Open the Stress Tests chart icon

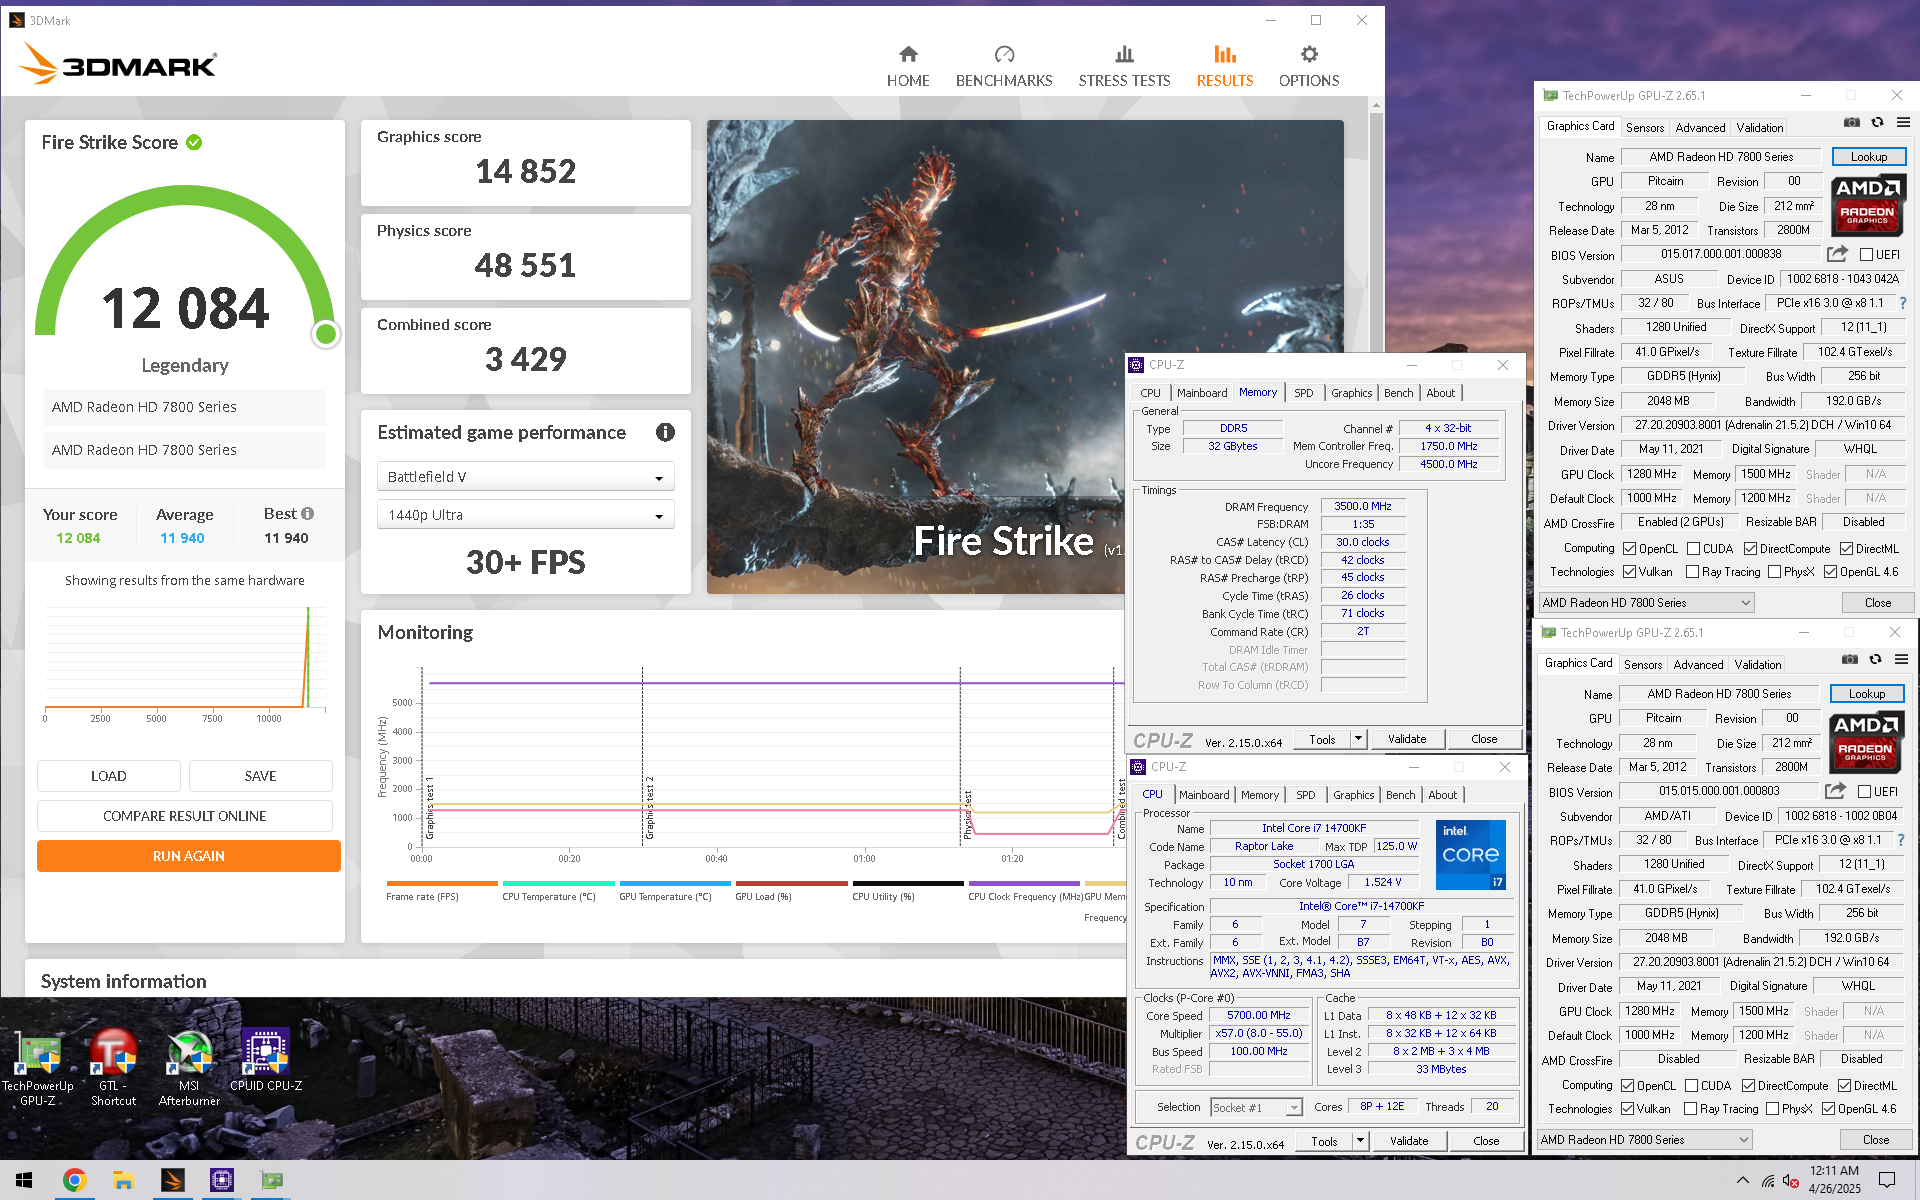click(x=1124, y=54)
